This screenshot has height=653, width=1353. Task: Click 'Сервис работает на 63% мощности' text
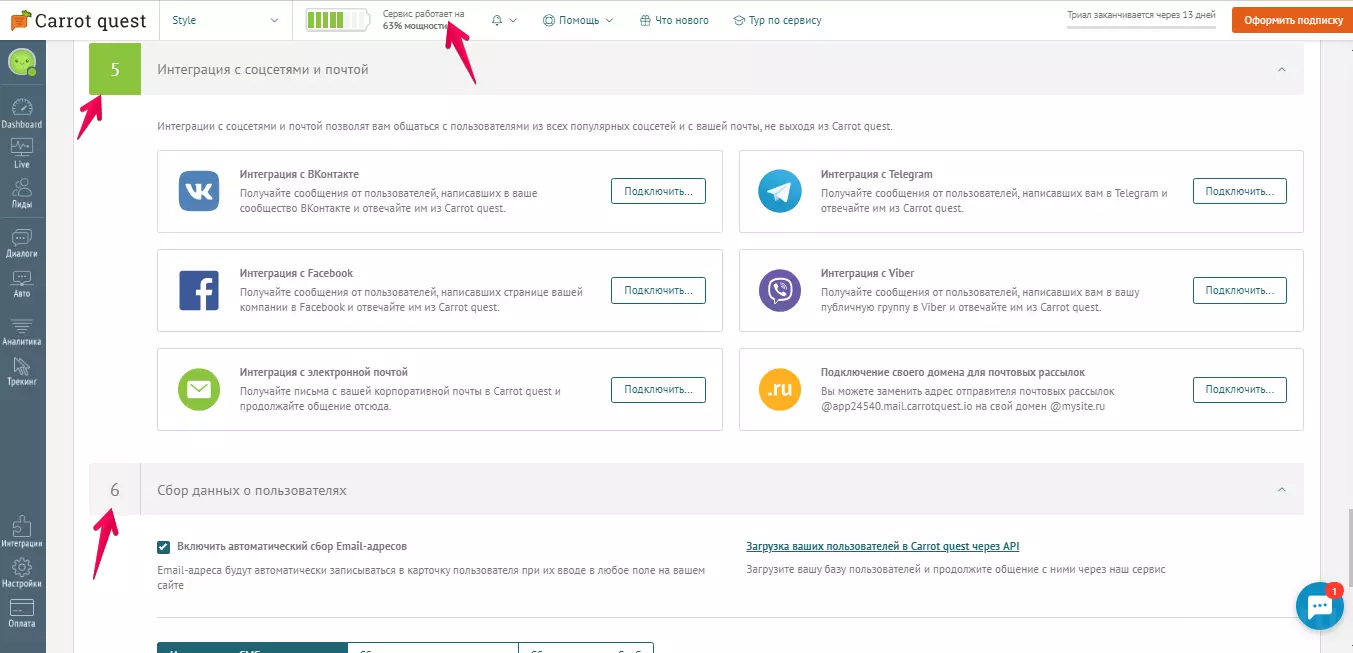[424, 20]
